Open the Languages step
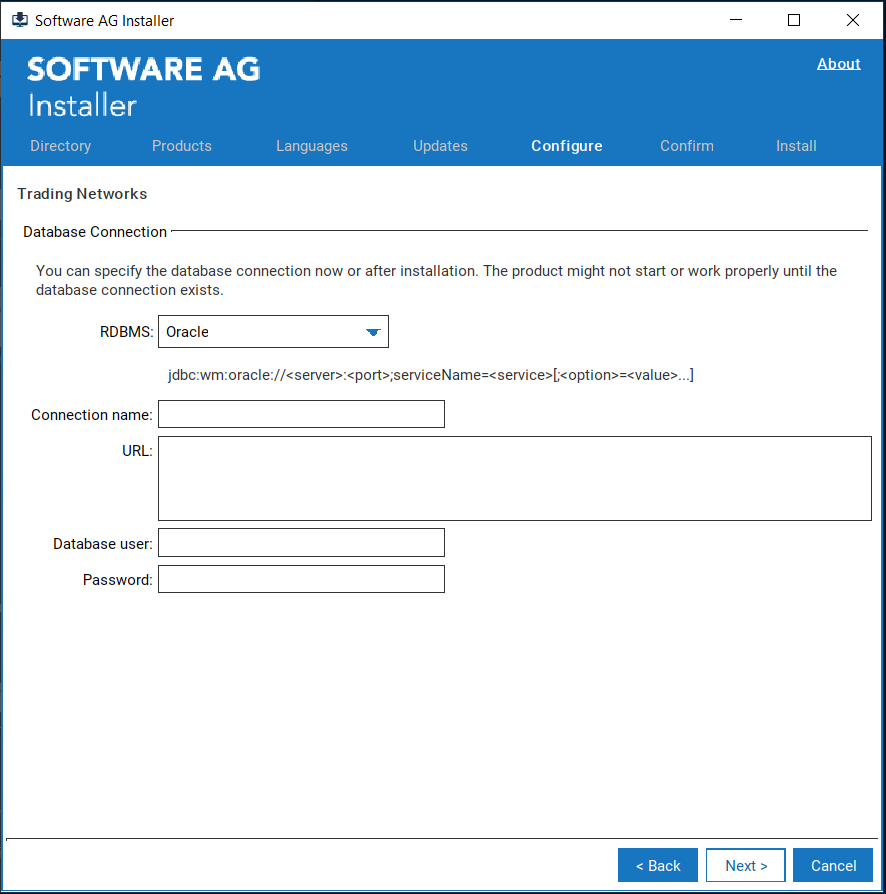This screenshot has width=886, height=894. tap(311, 146)
